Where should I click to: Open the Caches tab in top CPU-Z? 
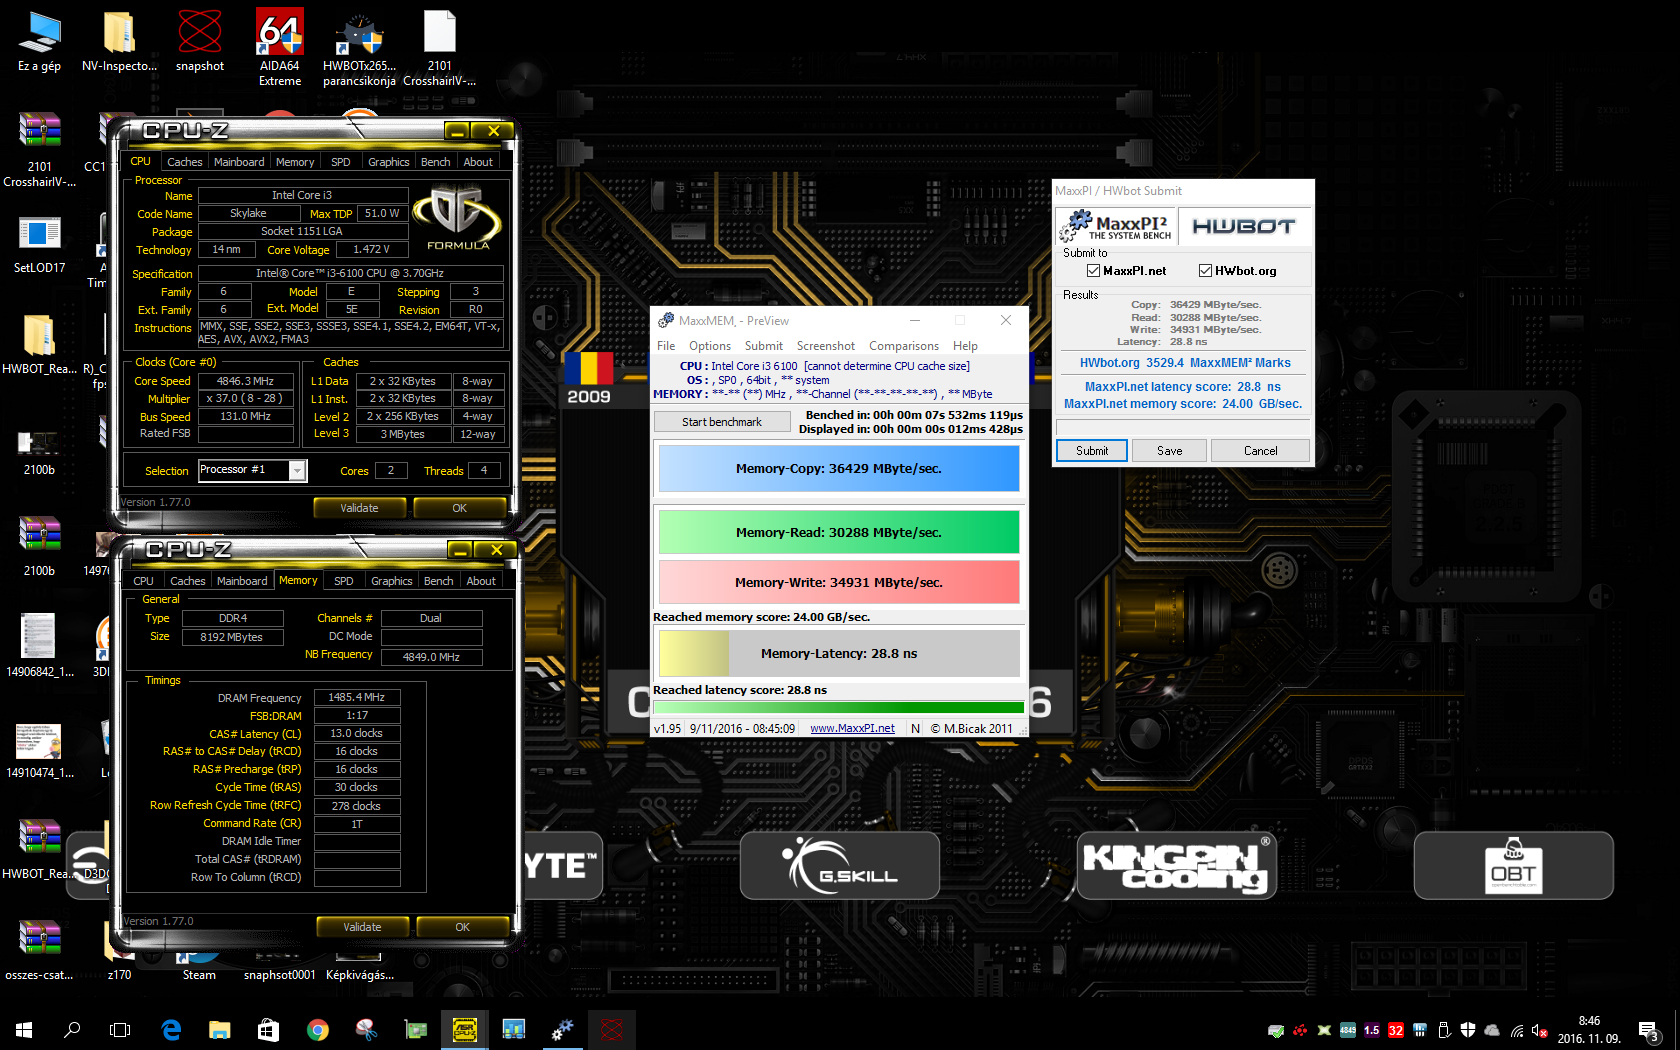tap(184, 162)
